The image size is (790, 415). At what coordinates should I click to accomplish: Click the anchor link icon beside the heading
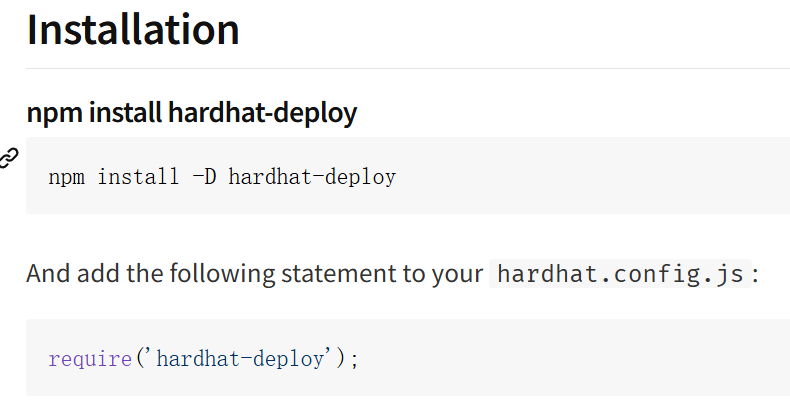(9, 158)
